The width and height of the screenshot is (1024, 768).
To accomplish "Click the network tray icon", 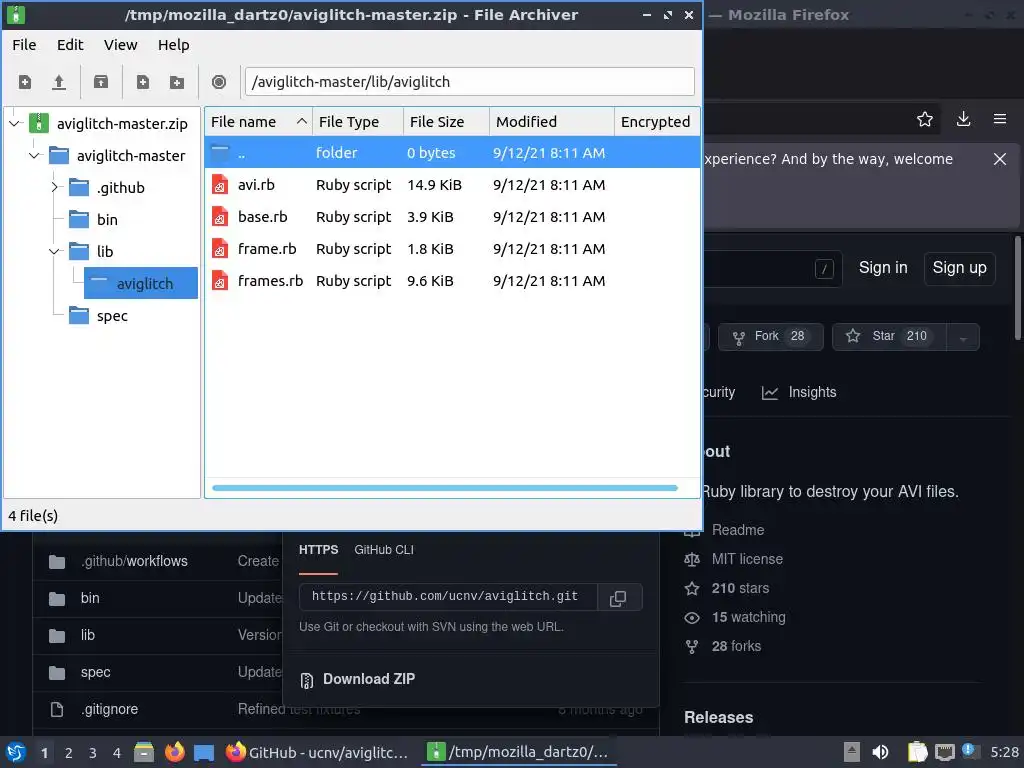I will coord(944,752).
